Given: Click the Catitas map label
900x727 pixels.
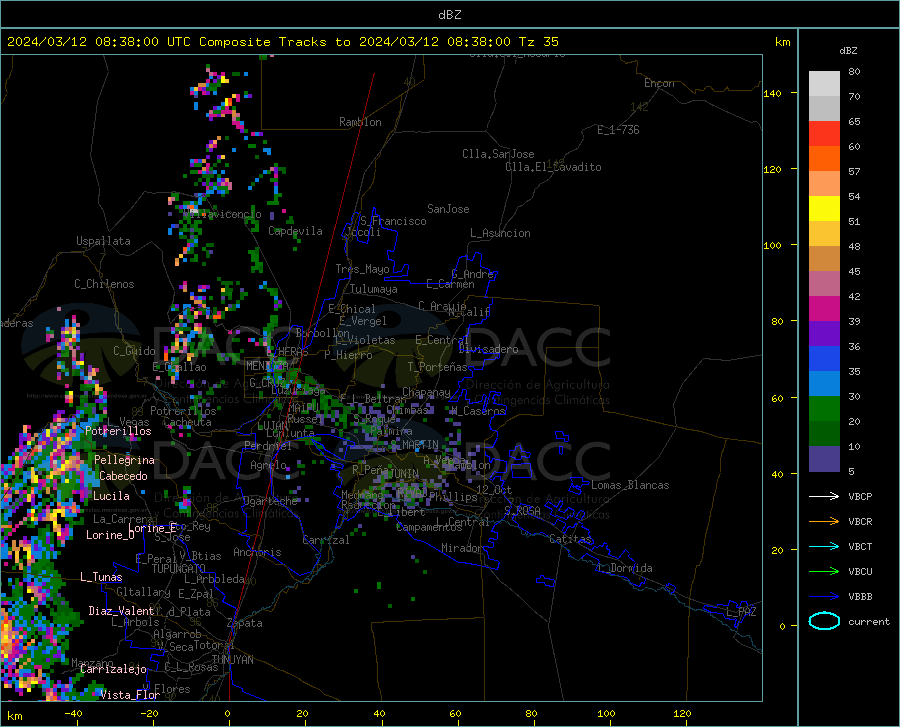Looking at the screenshot, I should [x=570, y=539].
